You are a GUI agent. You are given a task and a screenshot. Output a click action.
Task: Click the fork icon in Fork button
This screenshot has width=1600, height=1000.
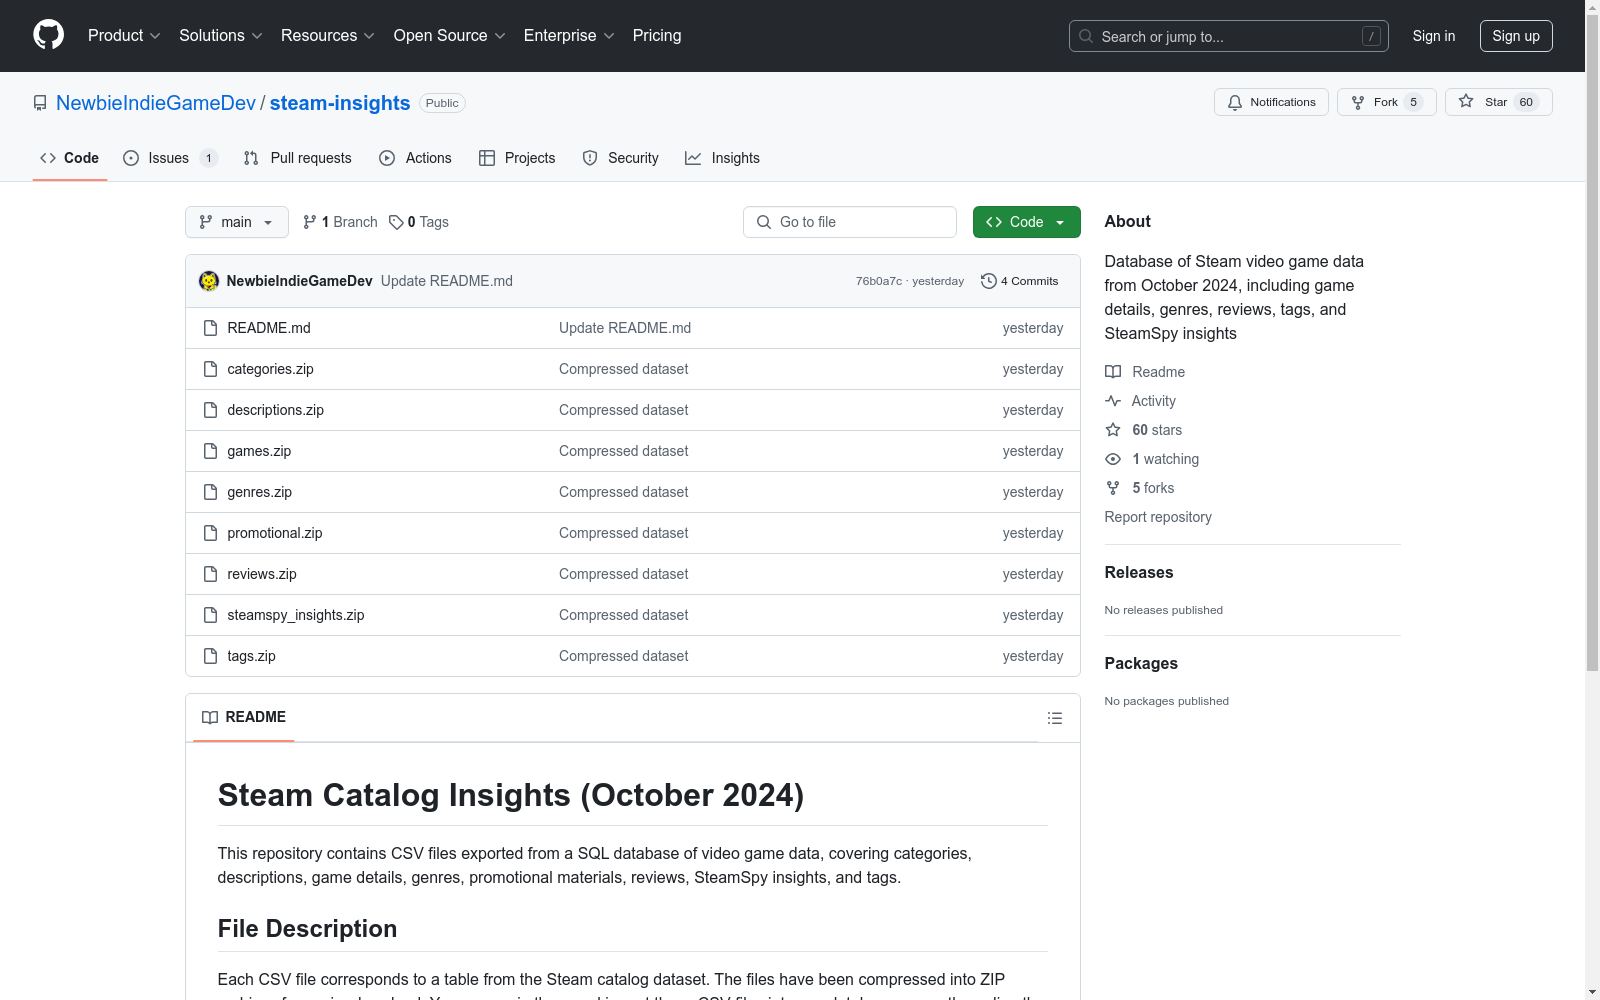coord(1358,102)
